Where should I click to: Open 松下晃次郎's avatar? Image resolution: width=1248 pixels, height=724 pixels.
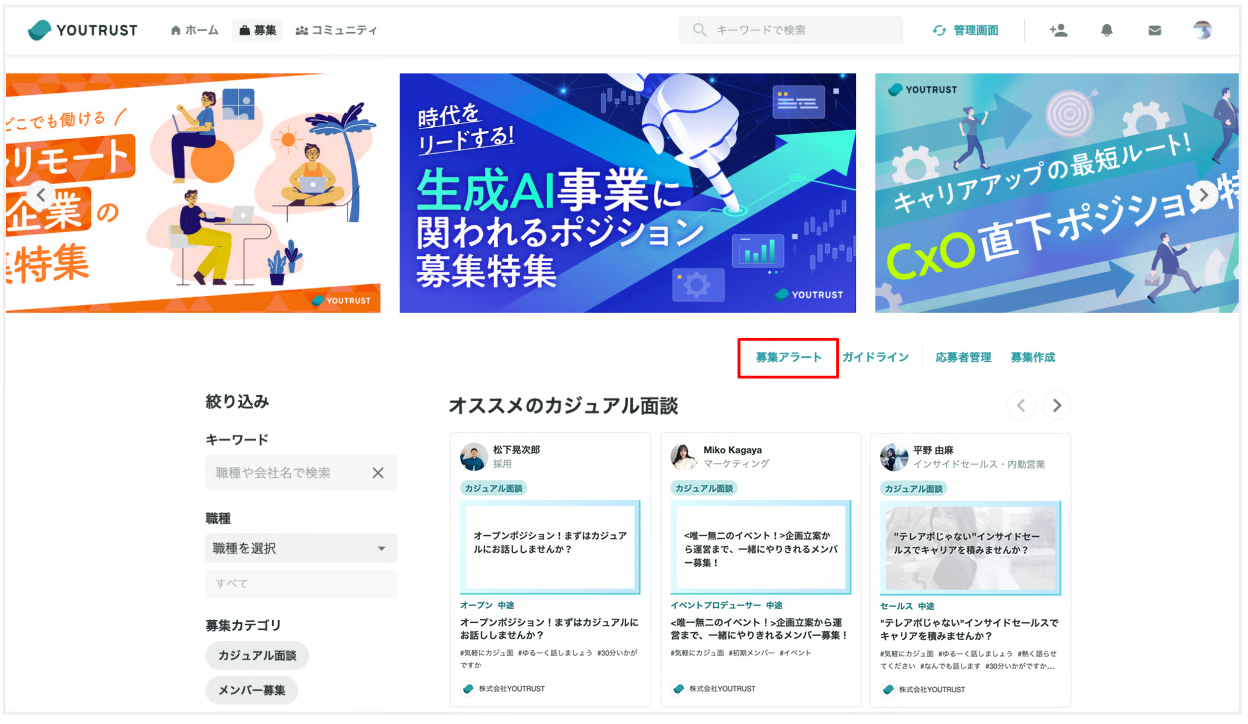(474, 457)
